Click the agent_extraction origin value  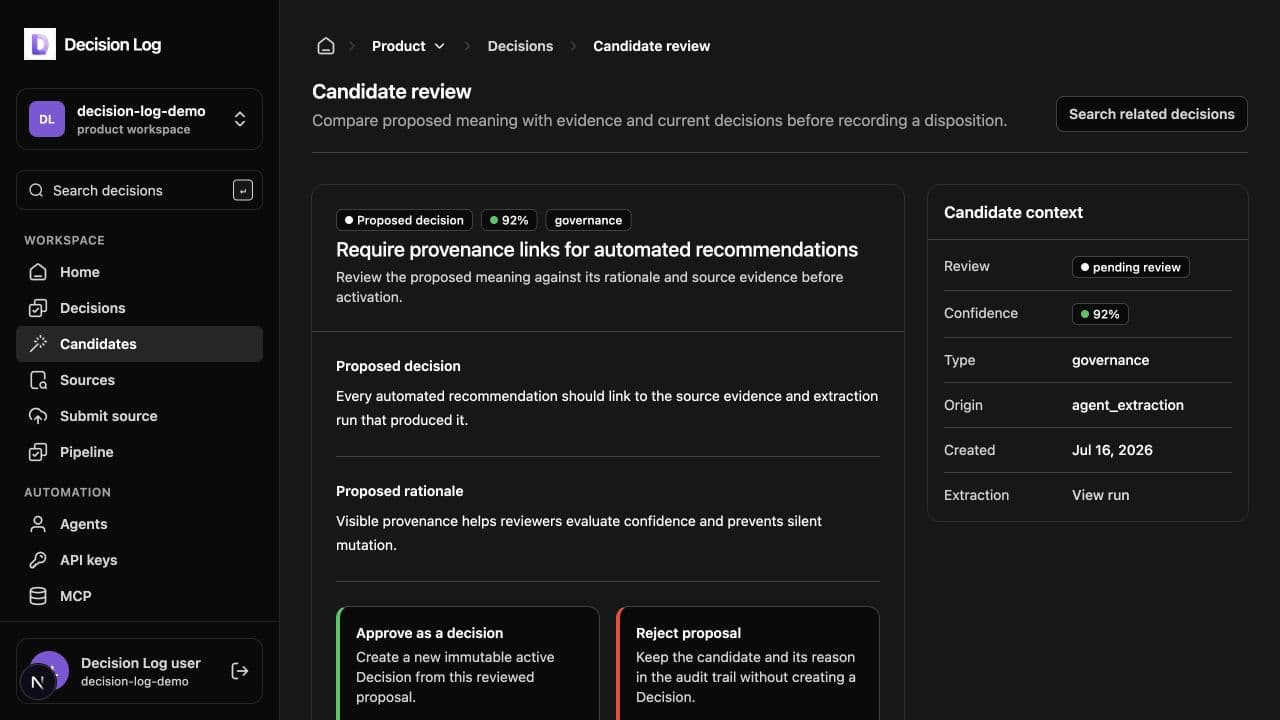[x=1128, y=405]
